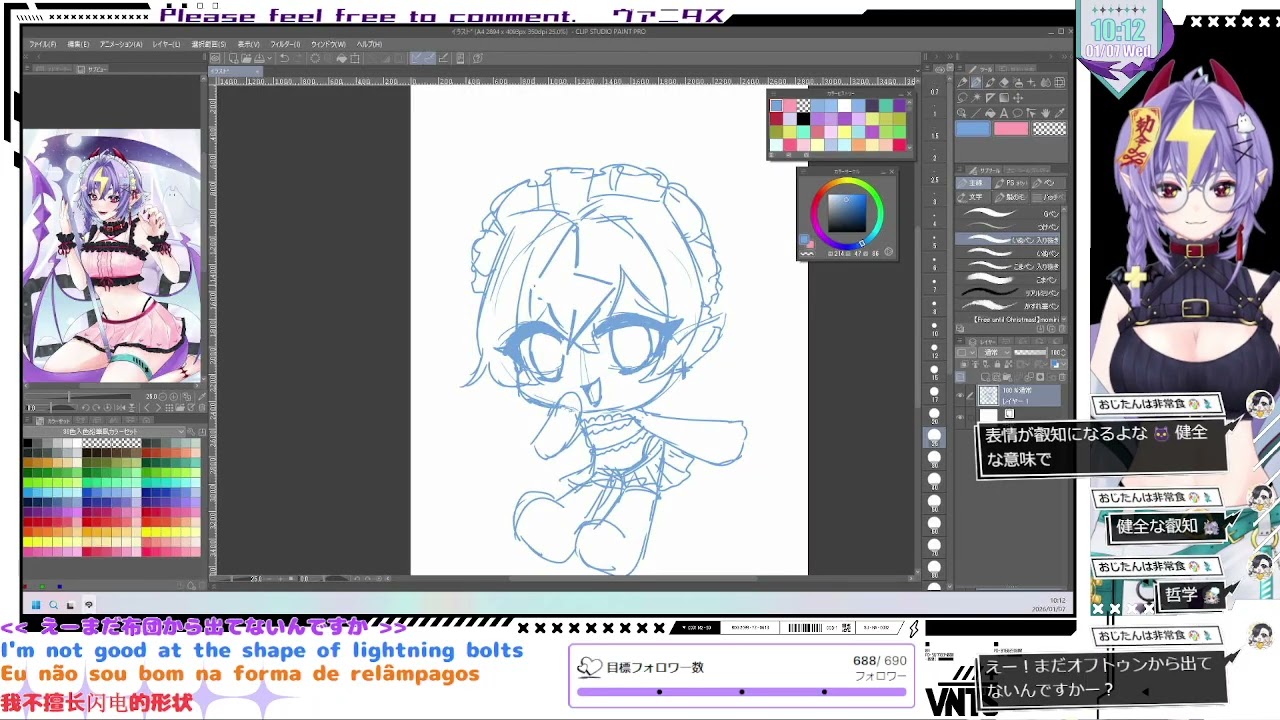The image size is (1280, 720).
Task: Select the 文字 sub tool group
Action: click(973, 197)
